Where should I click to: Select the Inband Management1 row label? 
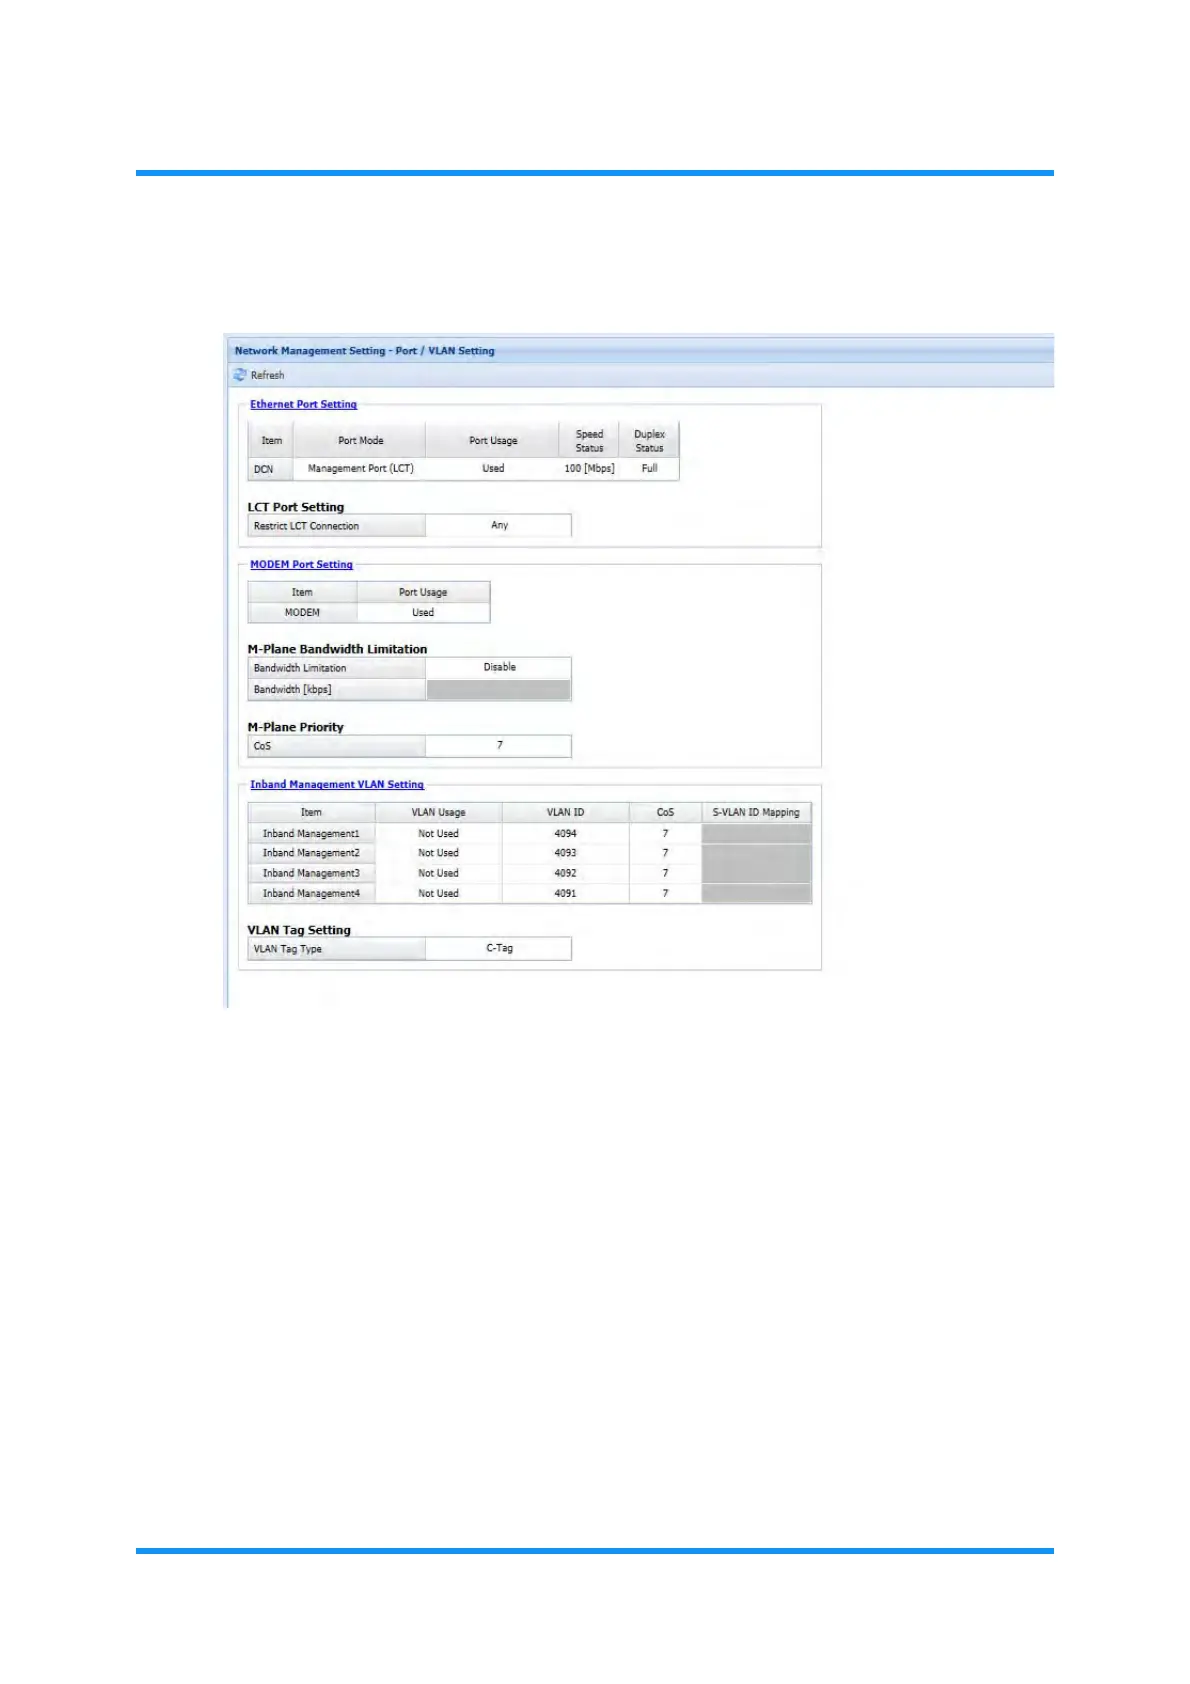coord(311,834)
